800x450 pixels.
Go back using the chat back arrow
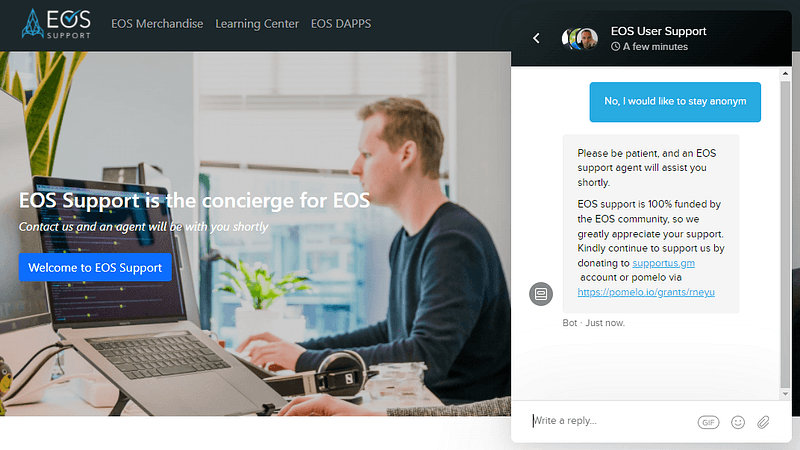(536, 38)
